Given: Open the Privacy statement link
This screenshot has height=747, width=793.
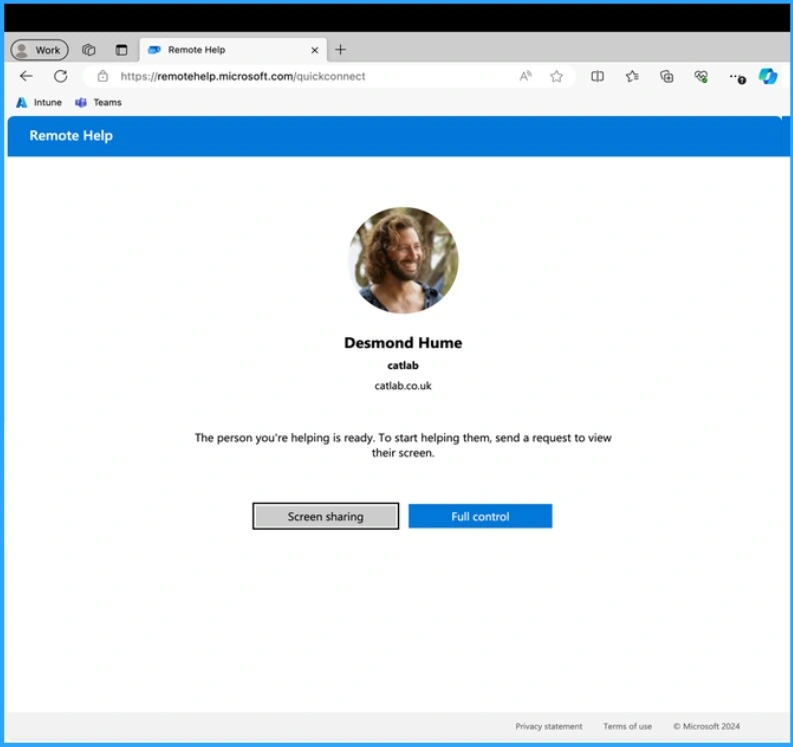Looking at the screenshot, I should coord(549,726).
